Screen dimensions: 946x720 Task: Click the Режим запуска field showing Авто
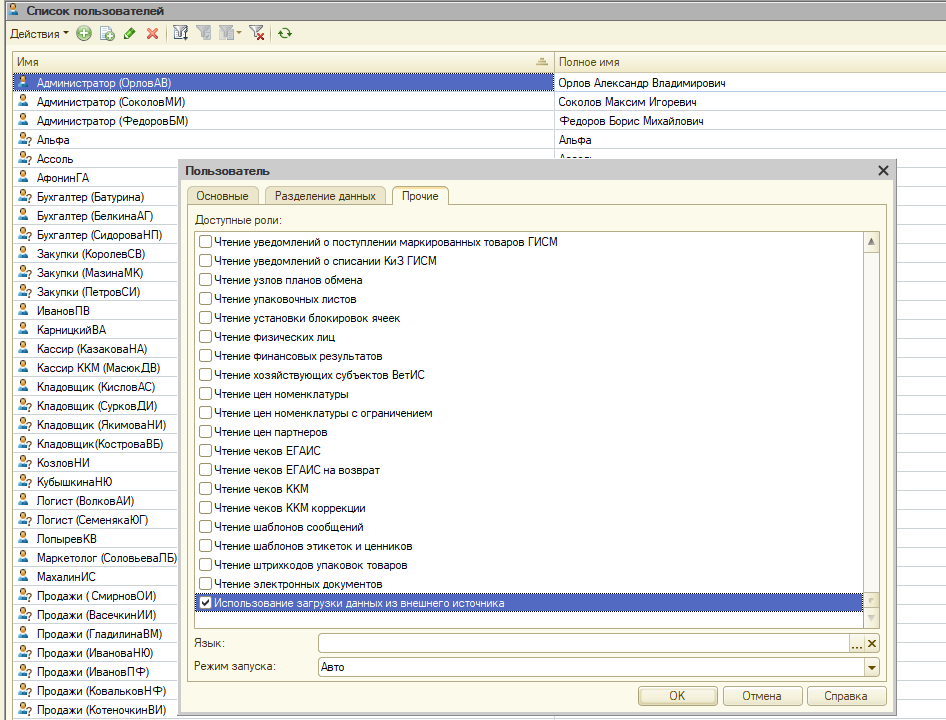coord(591,667)
